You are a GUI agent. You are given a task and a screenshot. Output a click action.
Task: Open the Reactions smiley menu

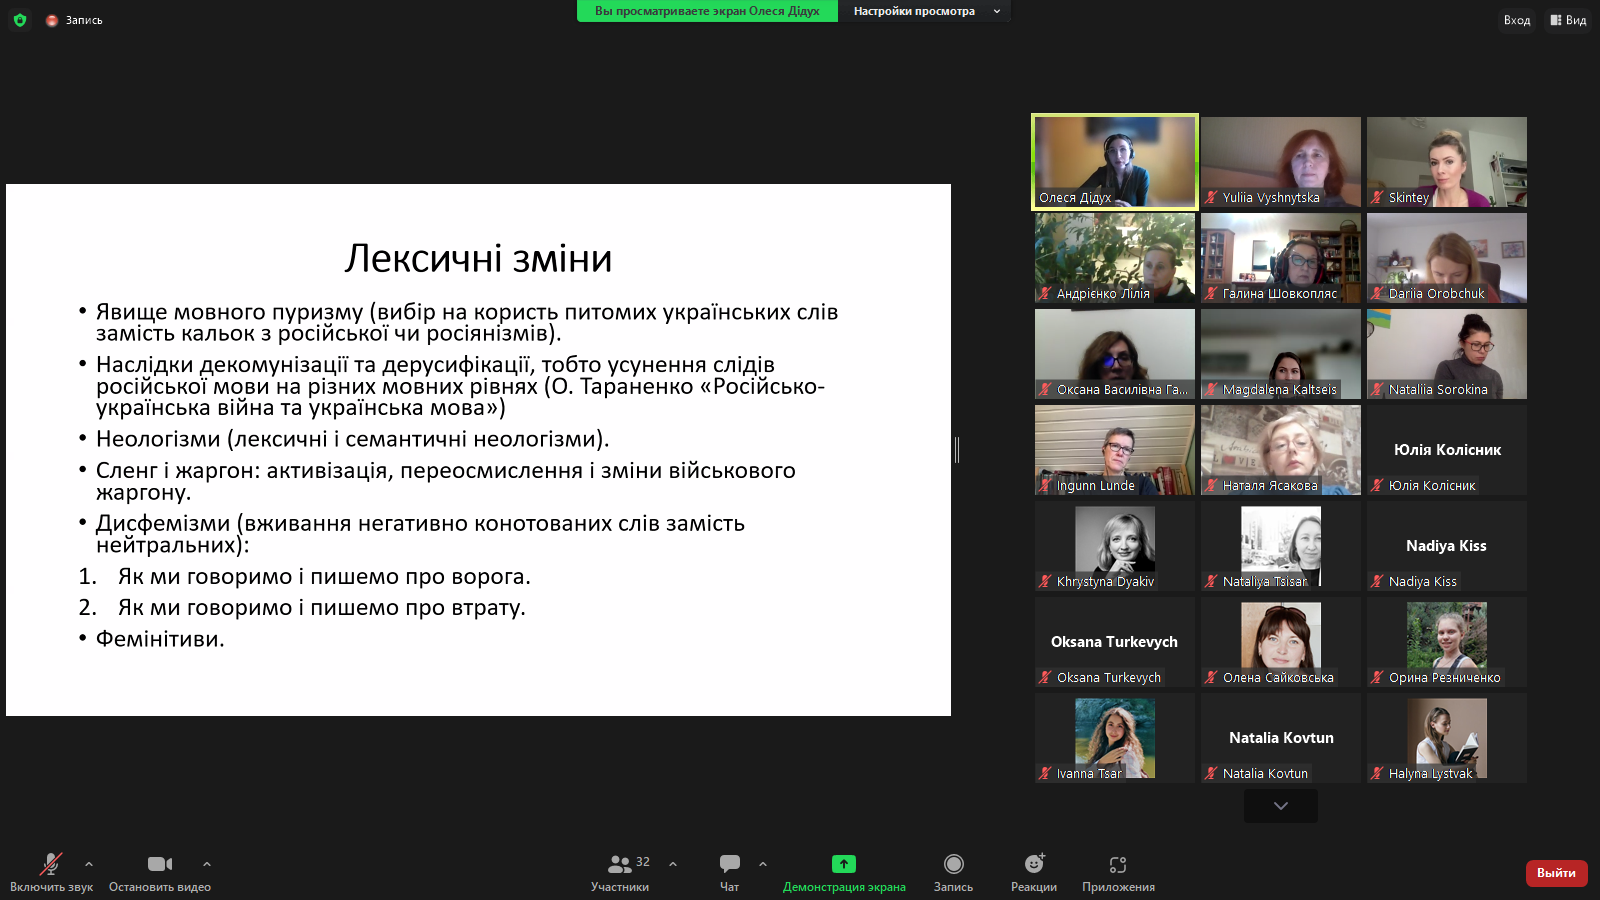tap(1034, 864)
